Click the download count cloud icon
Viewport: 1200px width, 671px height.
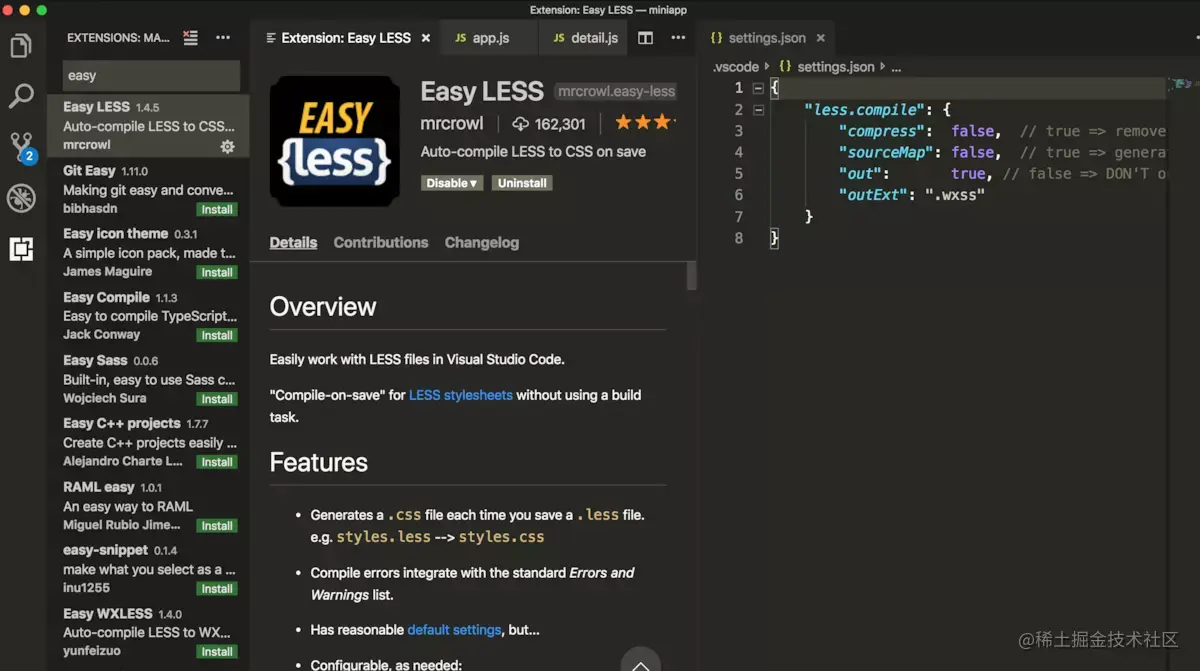pyautogui.click(x=520, y=124)
